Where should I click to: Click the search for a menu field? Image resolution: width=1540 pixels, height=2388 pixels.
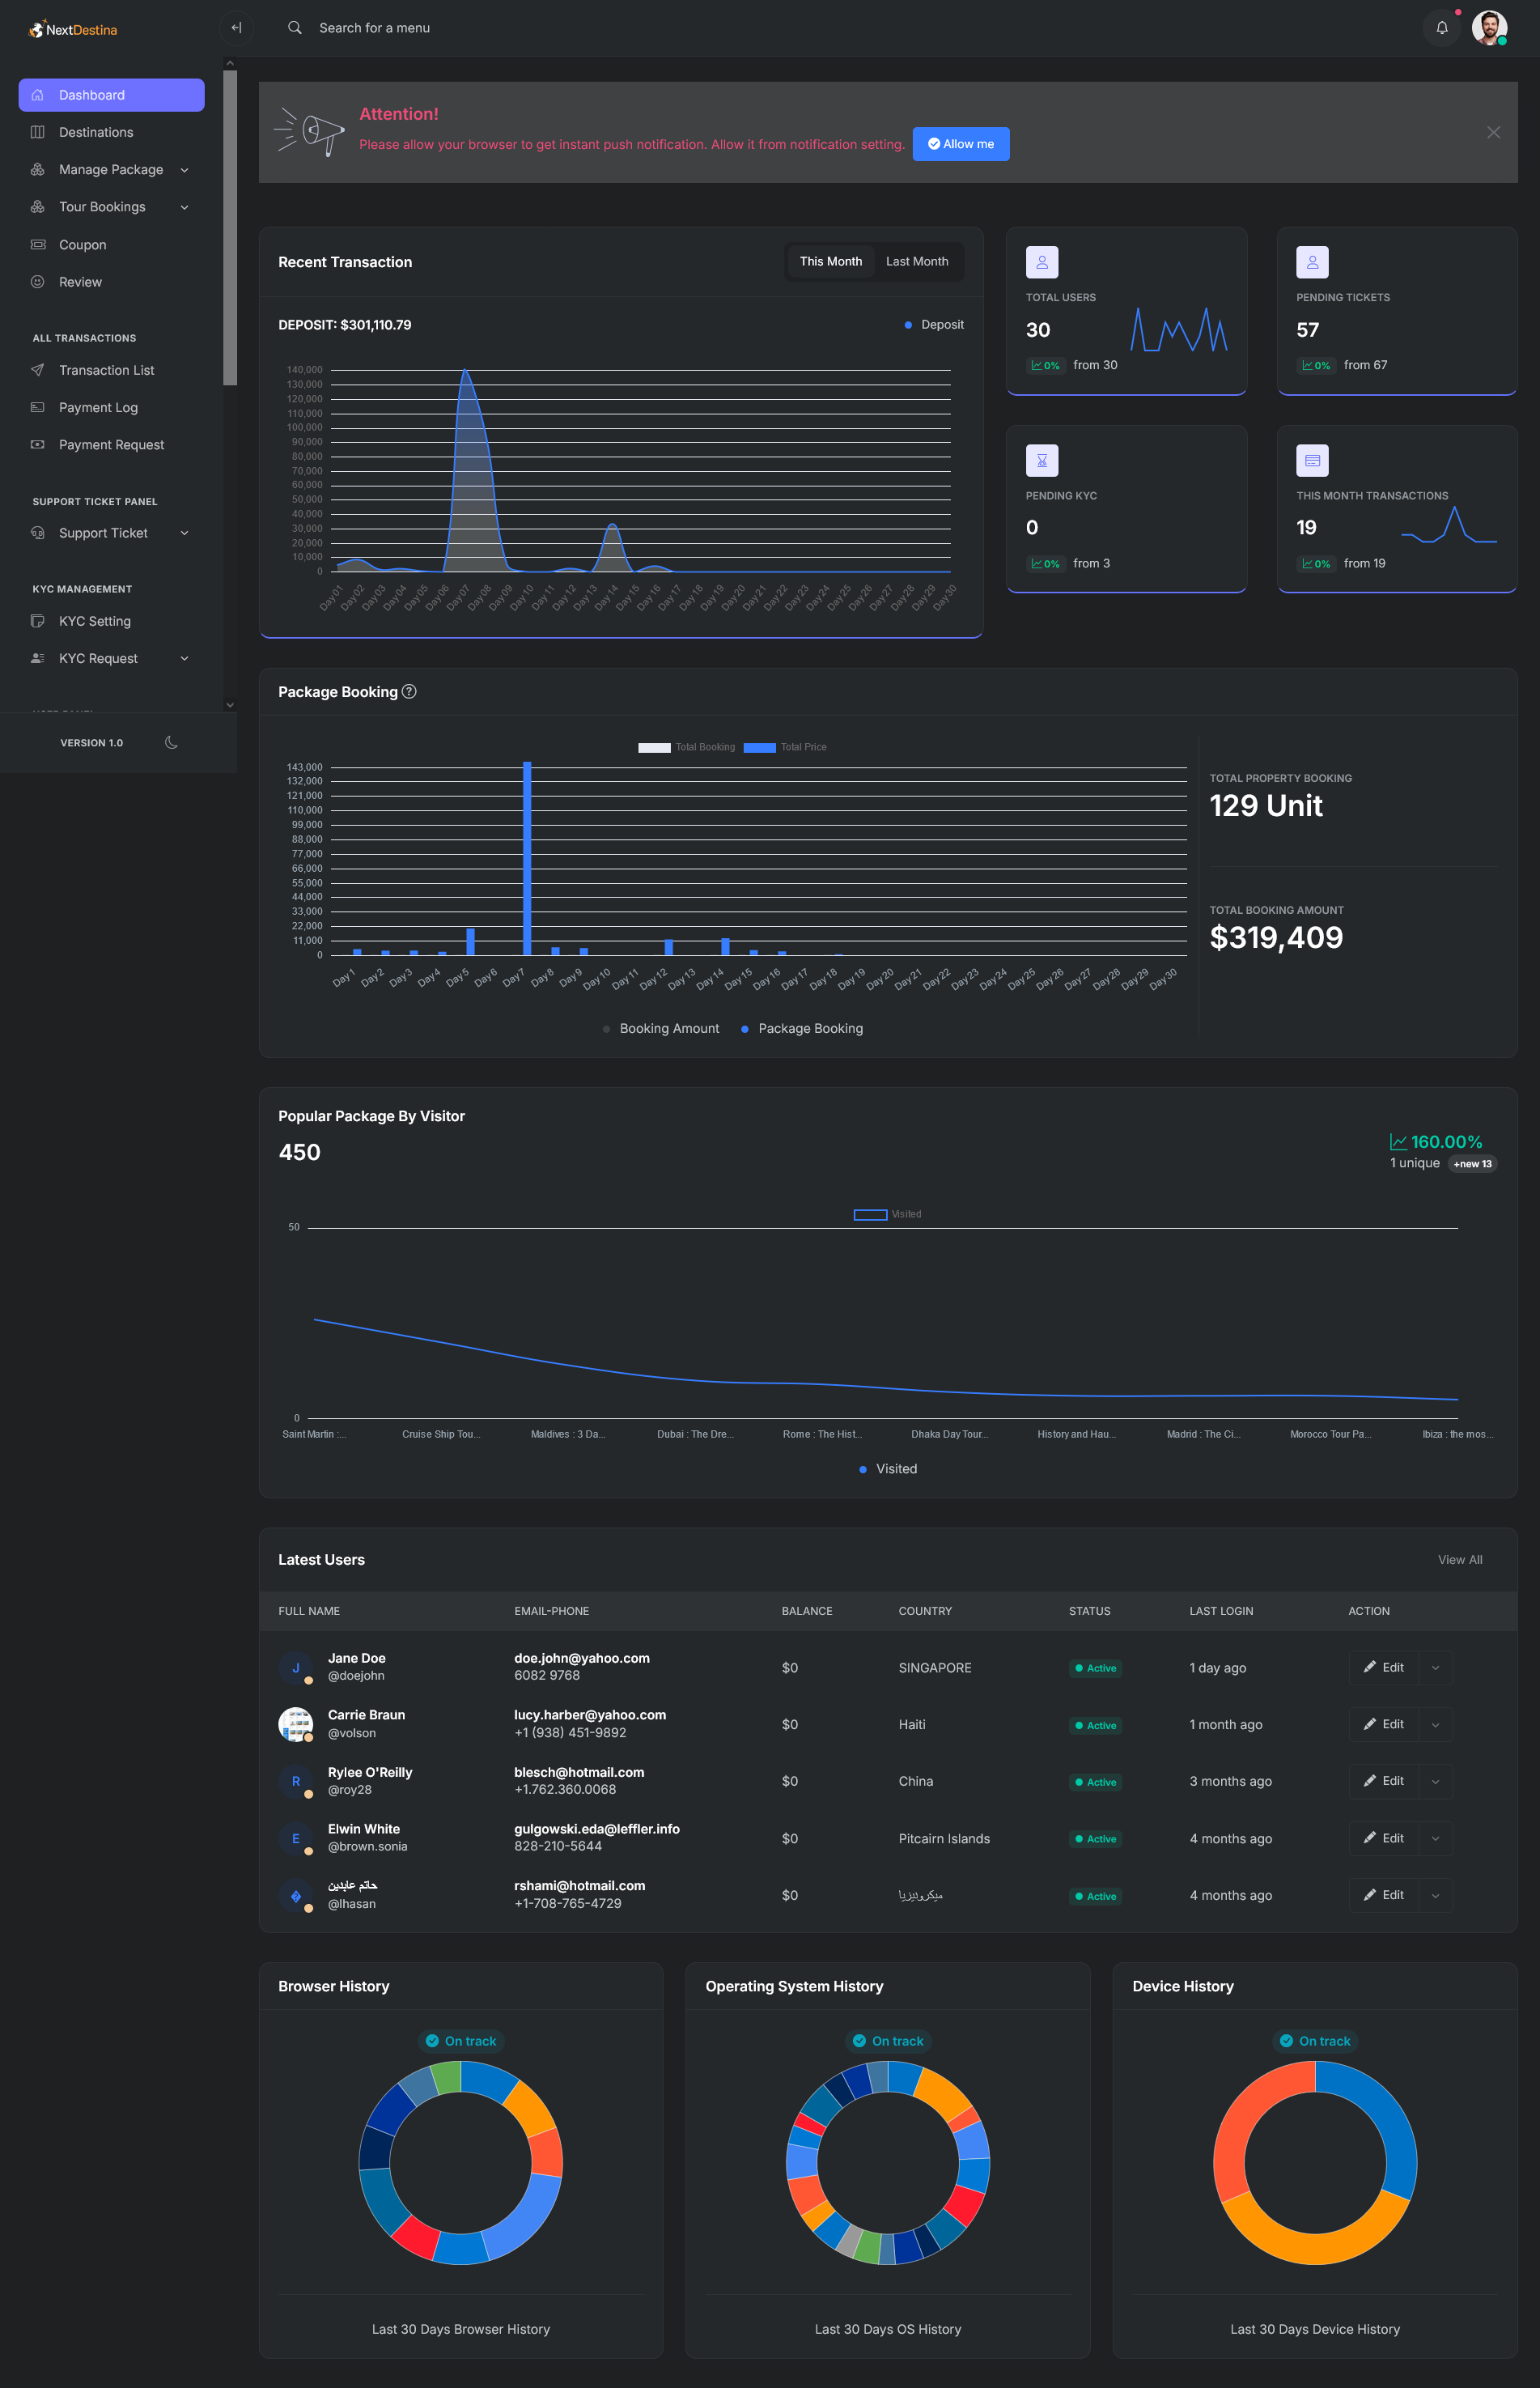[375, 28]
